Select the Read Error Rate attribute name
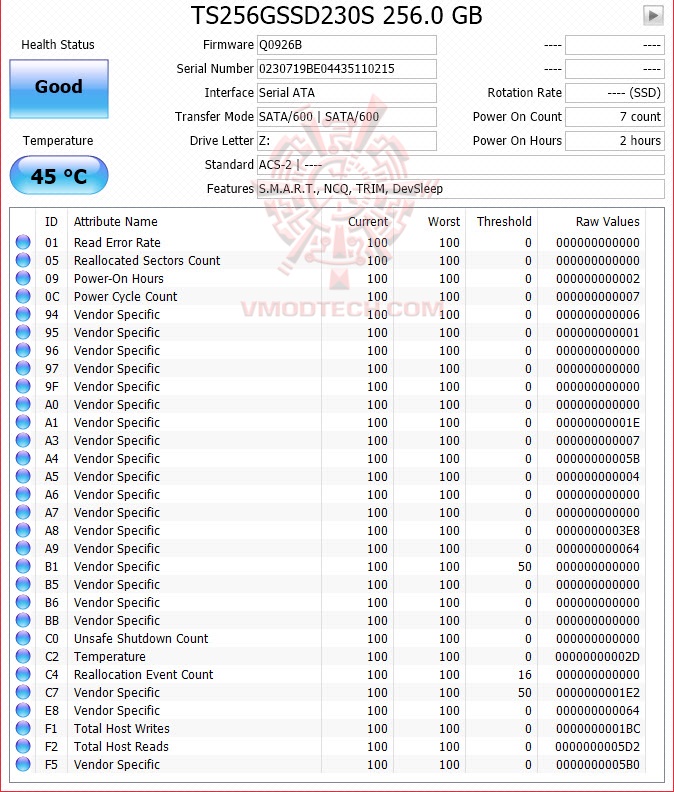 click(x=117, y=242)
